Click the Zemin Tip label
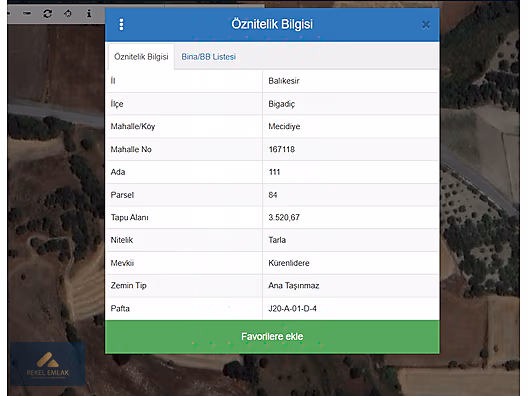The height and width of the screenshot is (396, 528). (129, 286)
